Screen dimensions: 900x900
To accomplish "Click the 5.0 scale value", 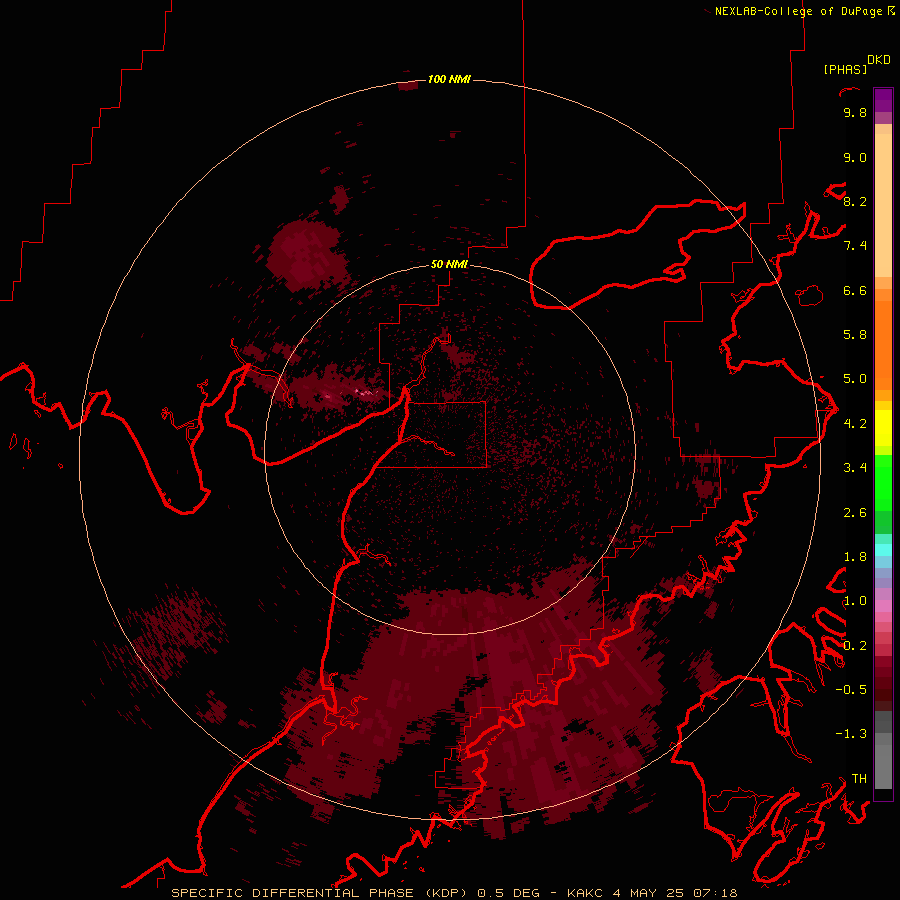I will [x=855, y=379].
